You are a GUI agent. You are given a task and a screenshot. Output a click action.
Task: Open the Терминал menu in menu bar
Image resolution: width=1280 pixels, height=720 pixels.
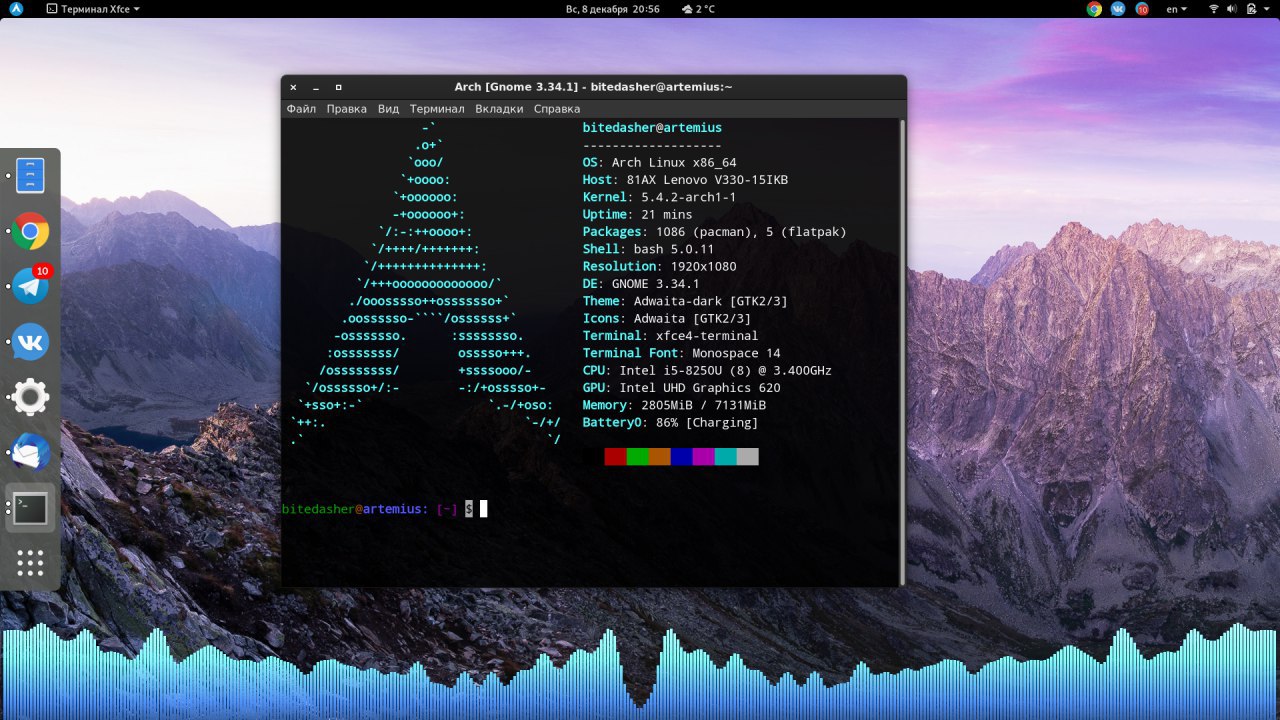pos(437,109)
